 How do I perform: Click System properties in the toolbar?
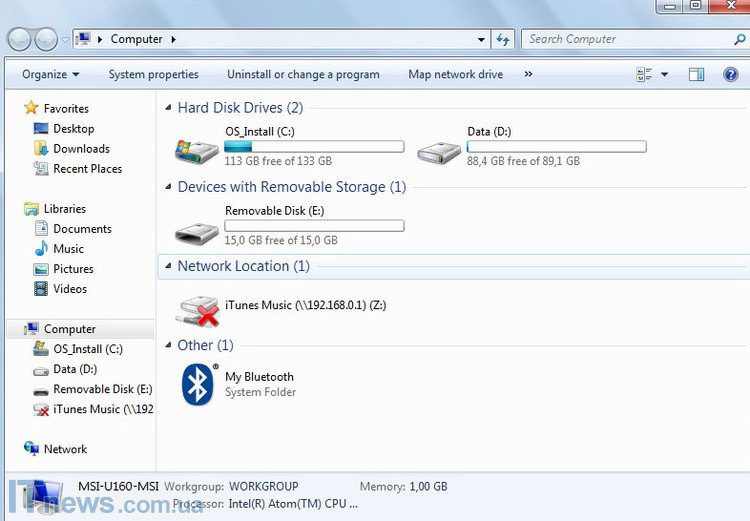(x=153, y=74)
